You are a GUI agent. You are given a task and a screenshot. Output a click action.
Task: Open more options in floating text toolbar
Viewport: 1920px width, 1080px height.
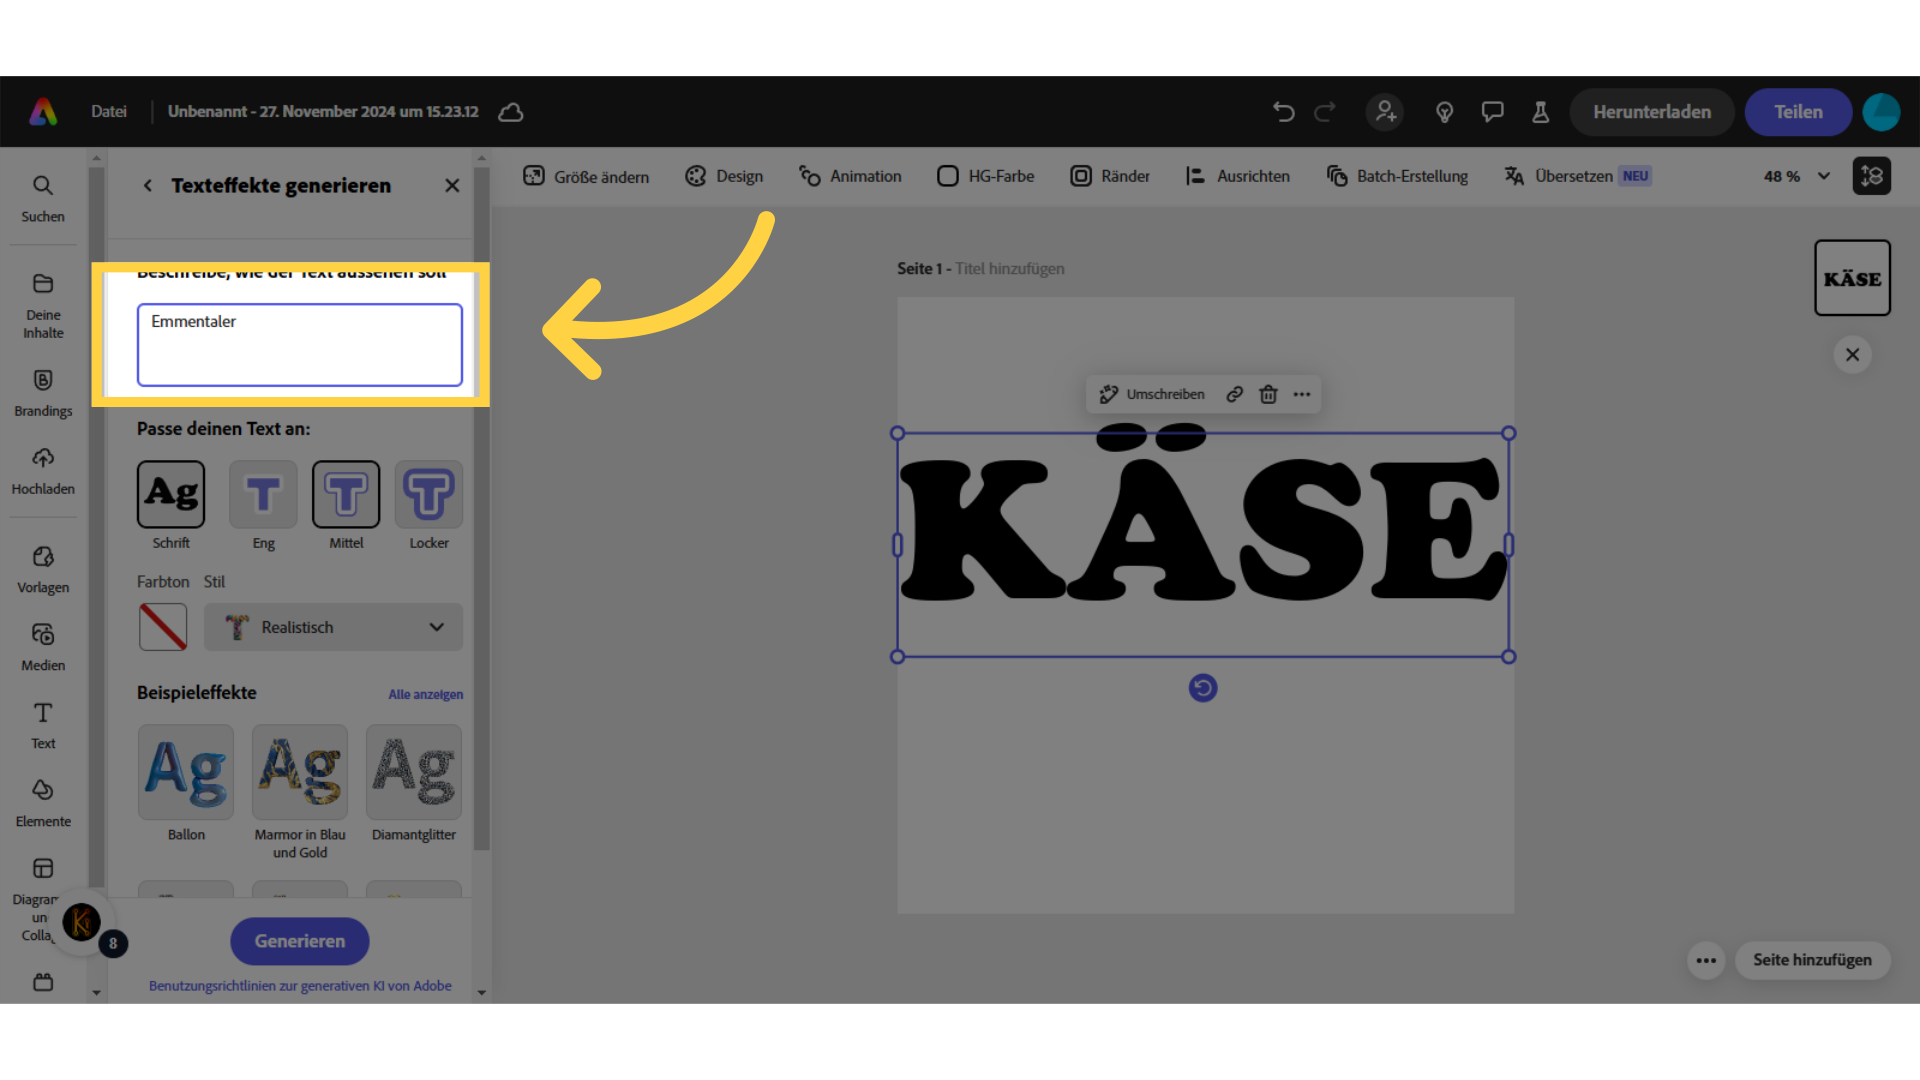click(1301, 394)
